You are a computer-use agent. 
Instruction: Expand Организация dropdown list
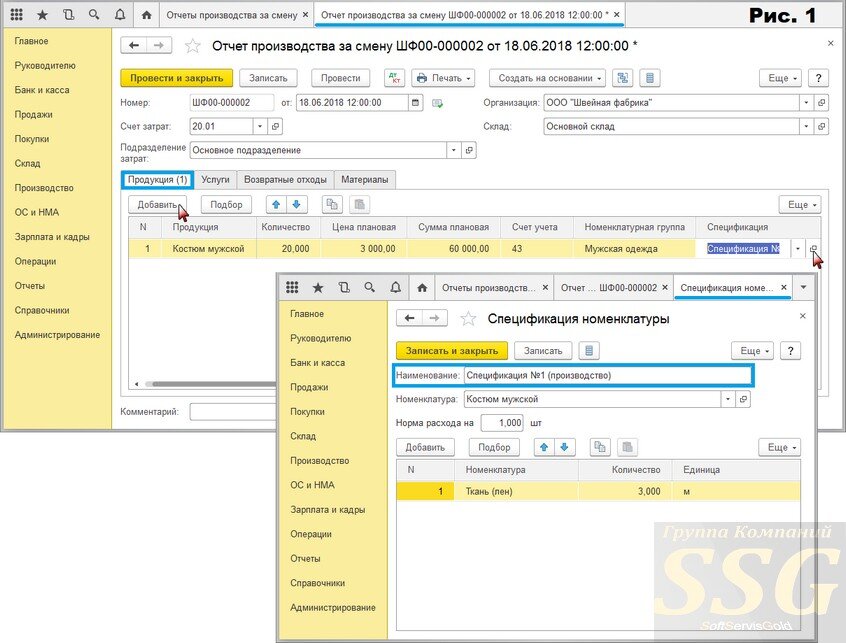(x=806, y=102)
